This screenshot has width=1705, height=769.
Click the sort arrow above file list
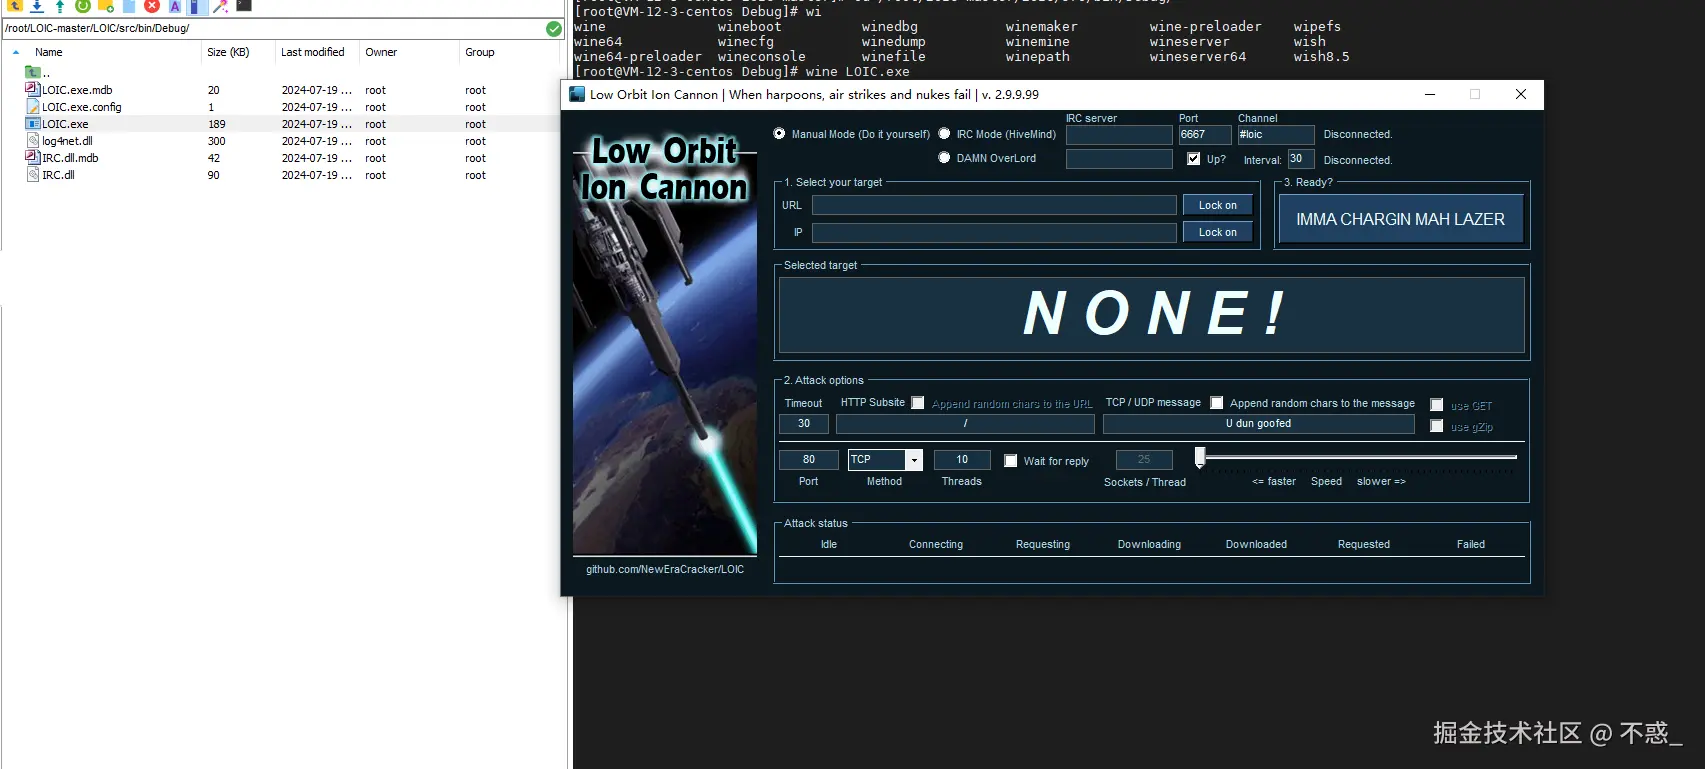(16, 52)
